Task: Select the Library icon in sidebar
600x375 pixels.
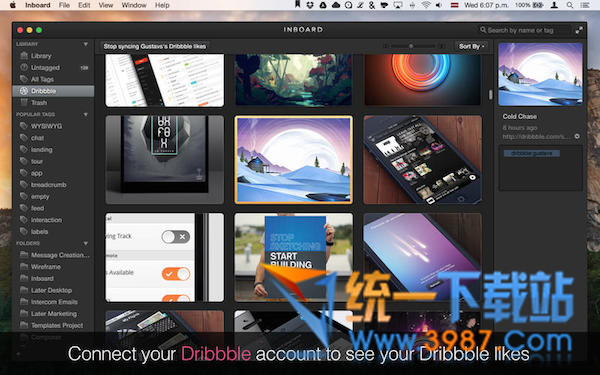Action: click(x=24, y=55)
